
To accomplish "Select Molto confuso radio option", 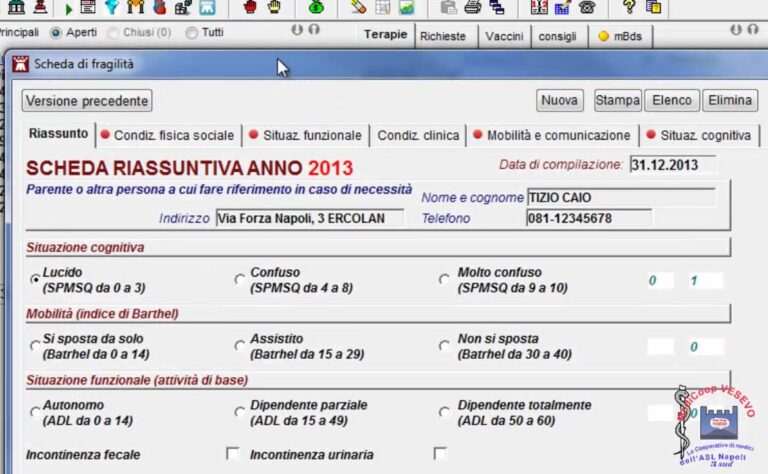I will [x=444, y=279].
